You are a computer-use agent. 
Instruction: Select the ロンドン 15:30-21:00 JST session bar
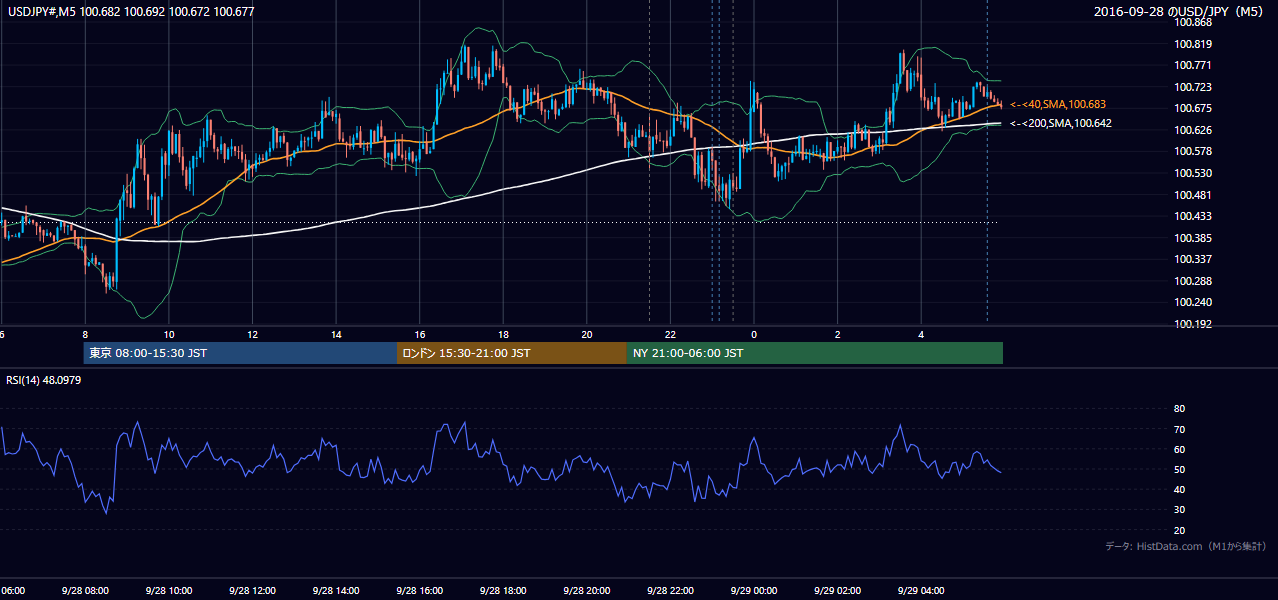click(512, 353)
